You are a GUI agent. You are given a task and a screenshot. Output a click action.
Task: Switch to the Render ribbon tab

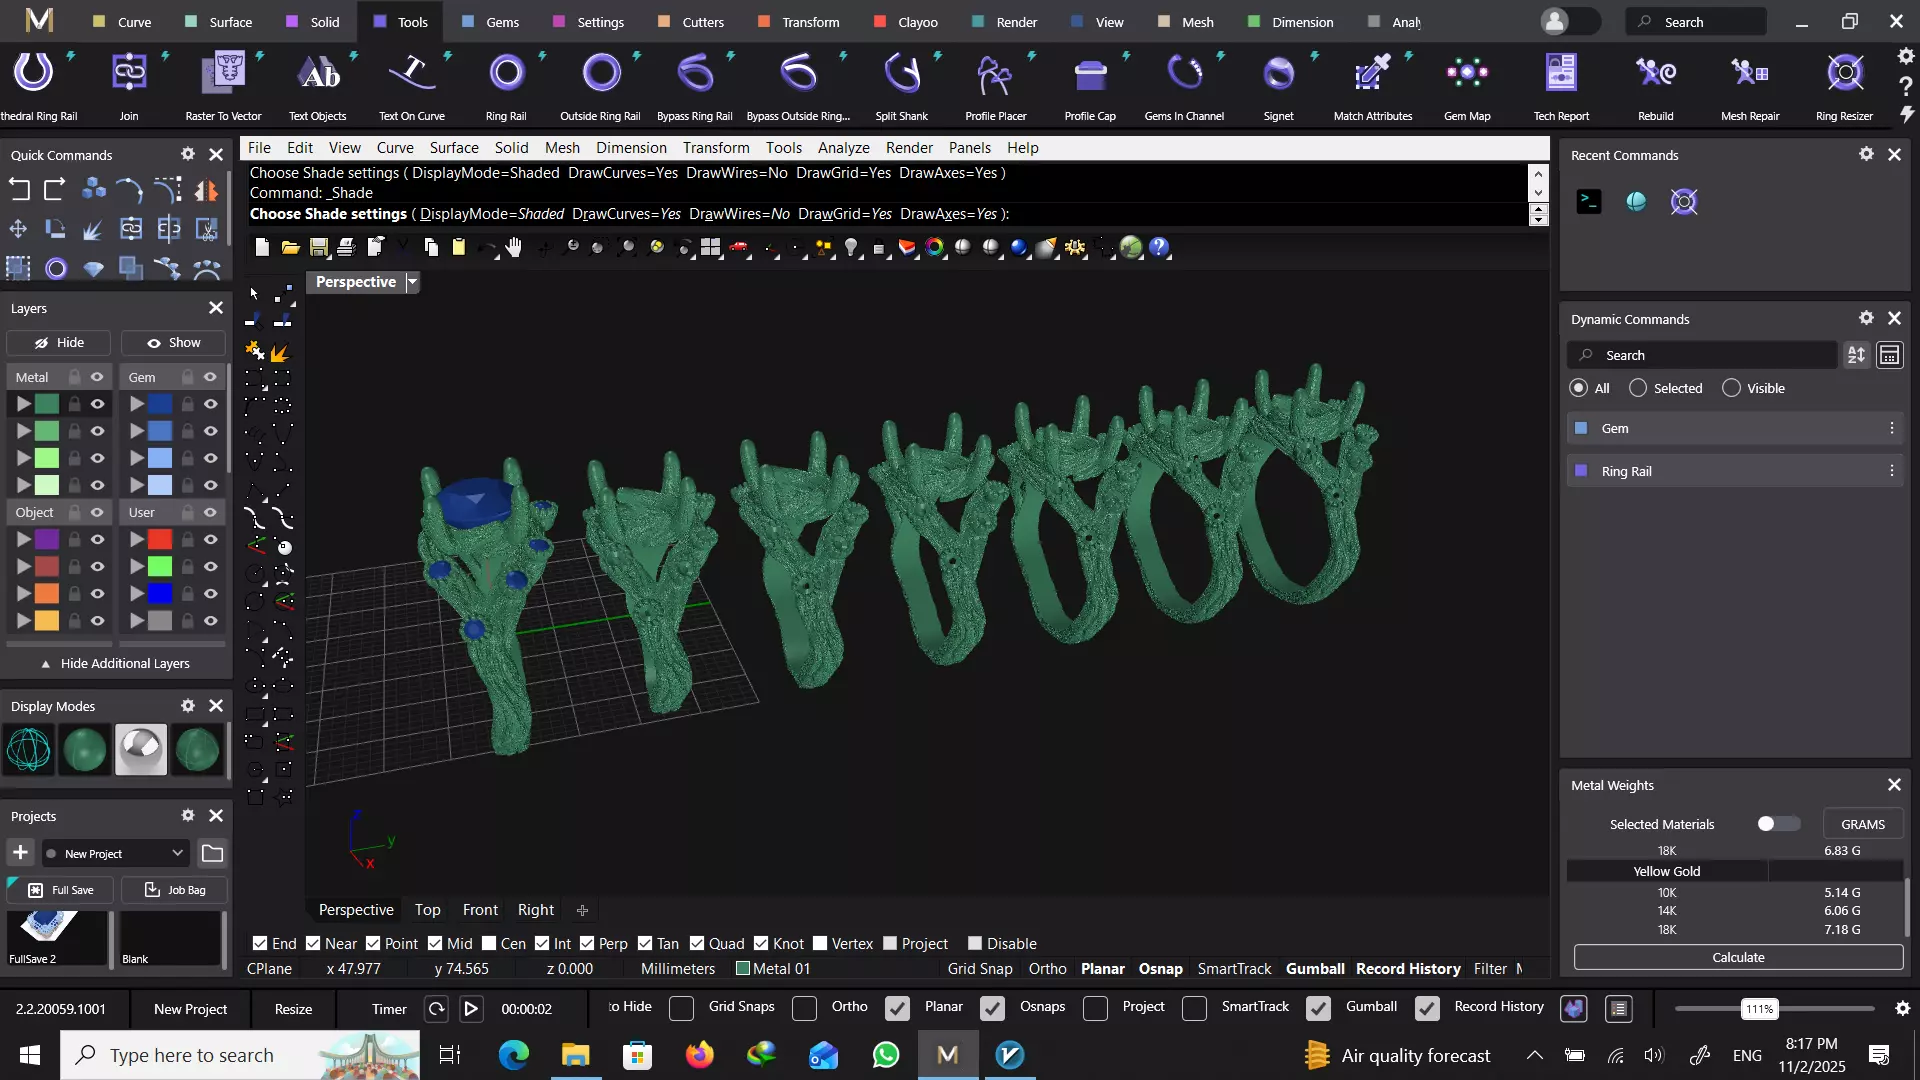1004,22
